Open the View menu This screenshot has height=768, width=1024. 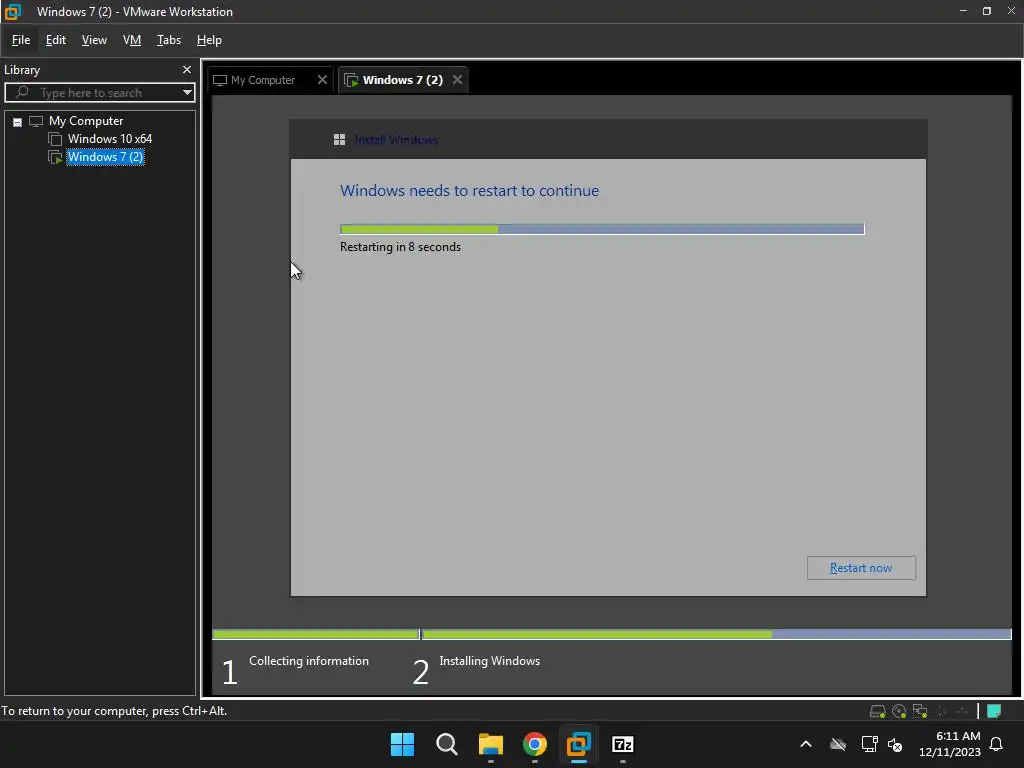(x=94, y=40)
